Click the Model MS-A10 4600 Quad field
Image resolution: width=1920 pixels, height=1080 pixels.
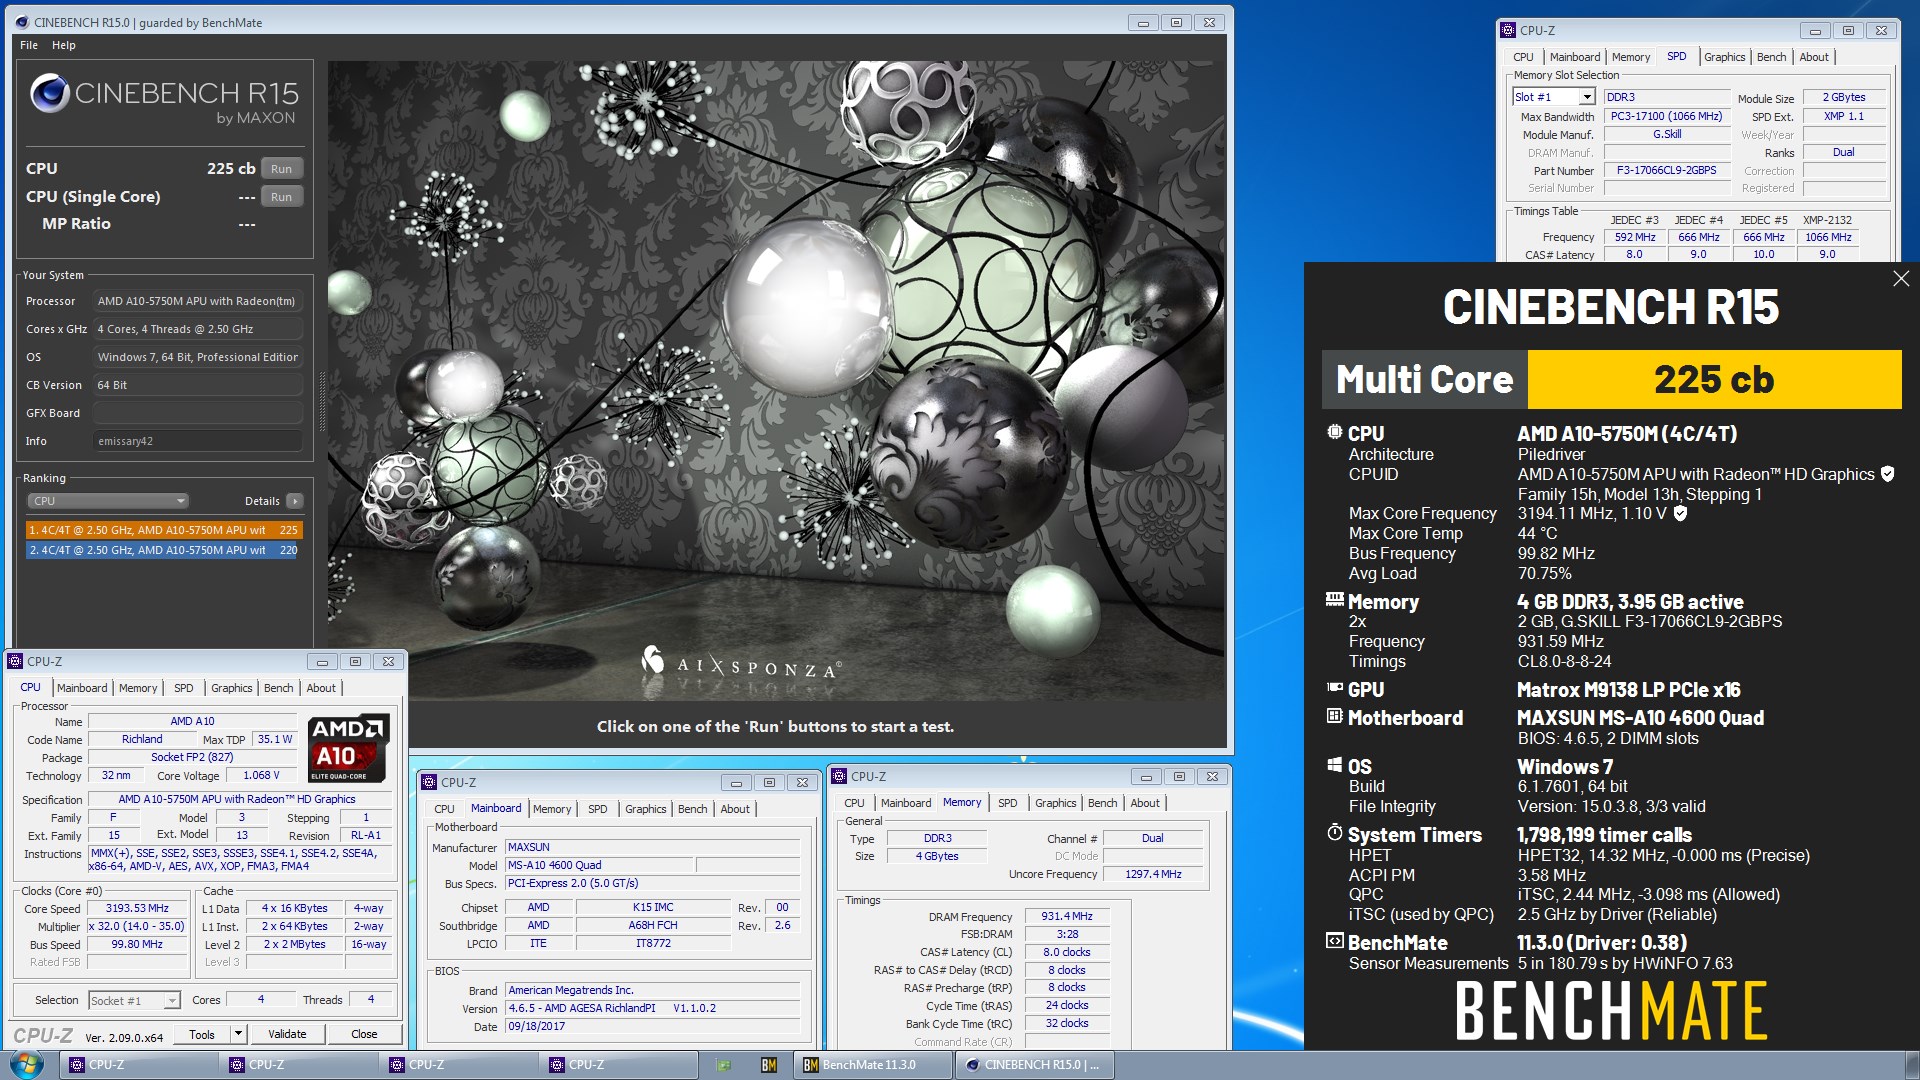[x=599, y=865]
